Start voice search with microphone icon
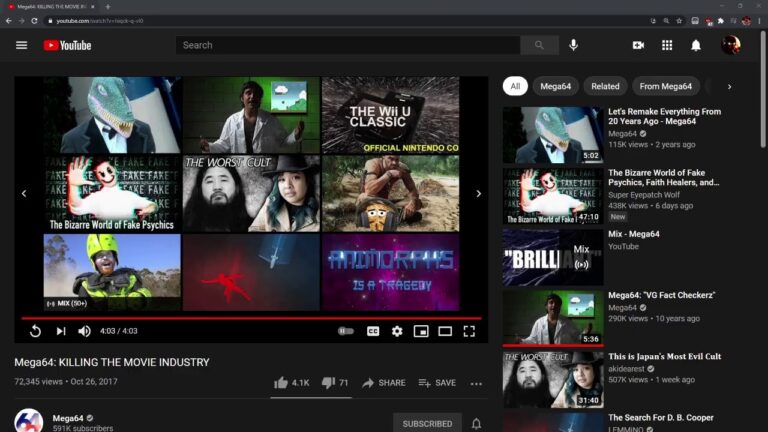The image size is (768, 432). pyautogui.click(x=574, y=45)
